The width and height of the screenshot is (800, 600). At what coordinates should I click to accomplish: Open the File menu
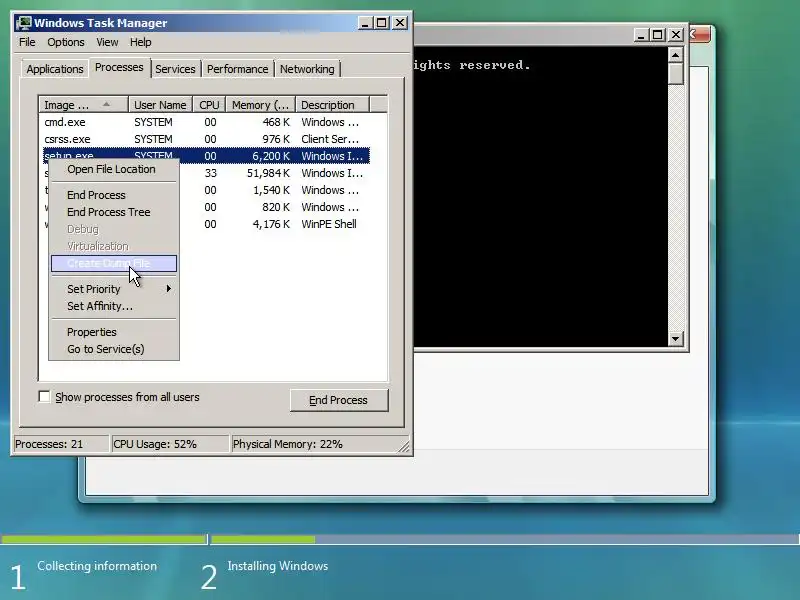(x=27, y=42)
